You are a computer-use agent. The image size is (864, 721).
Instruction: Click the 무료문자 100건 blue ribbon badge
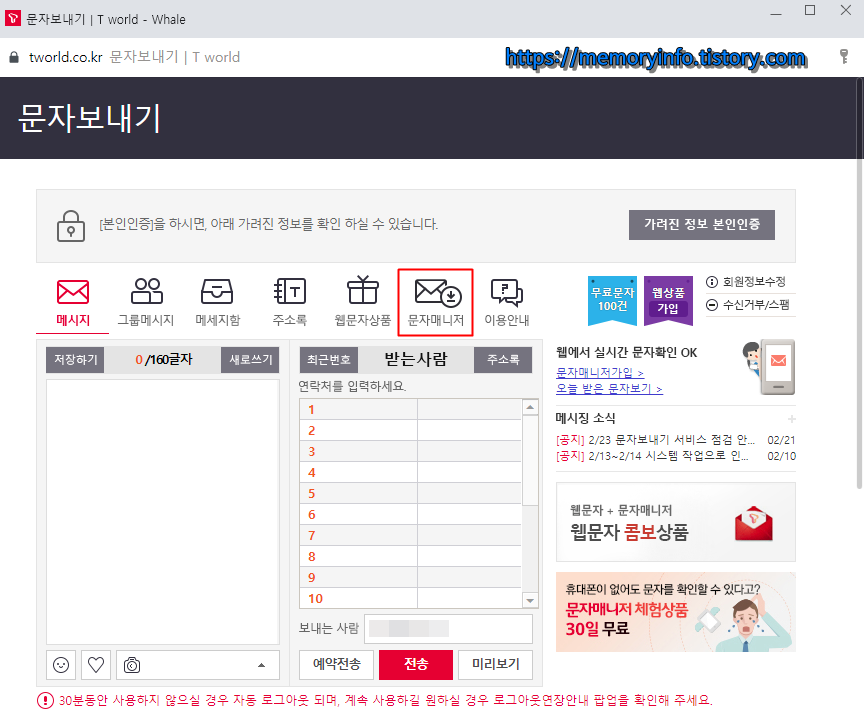(x=612, y=300)
